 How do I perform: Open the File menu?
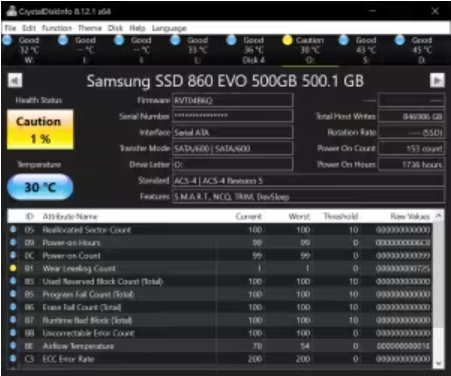pyautogui.click(x=10, y=28)
